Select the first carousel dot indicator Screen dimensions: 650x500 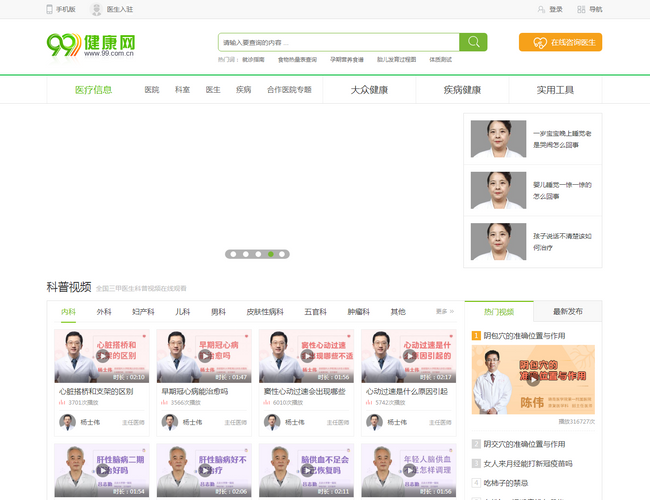tap(233, 254)
